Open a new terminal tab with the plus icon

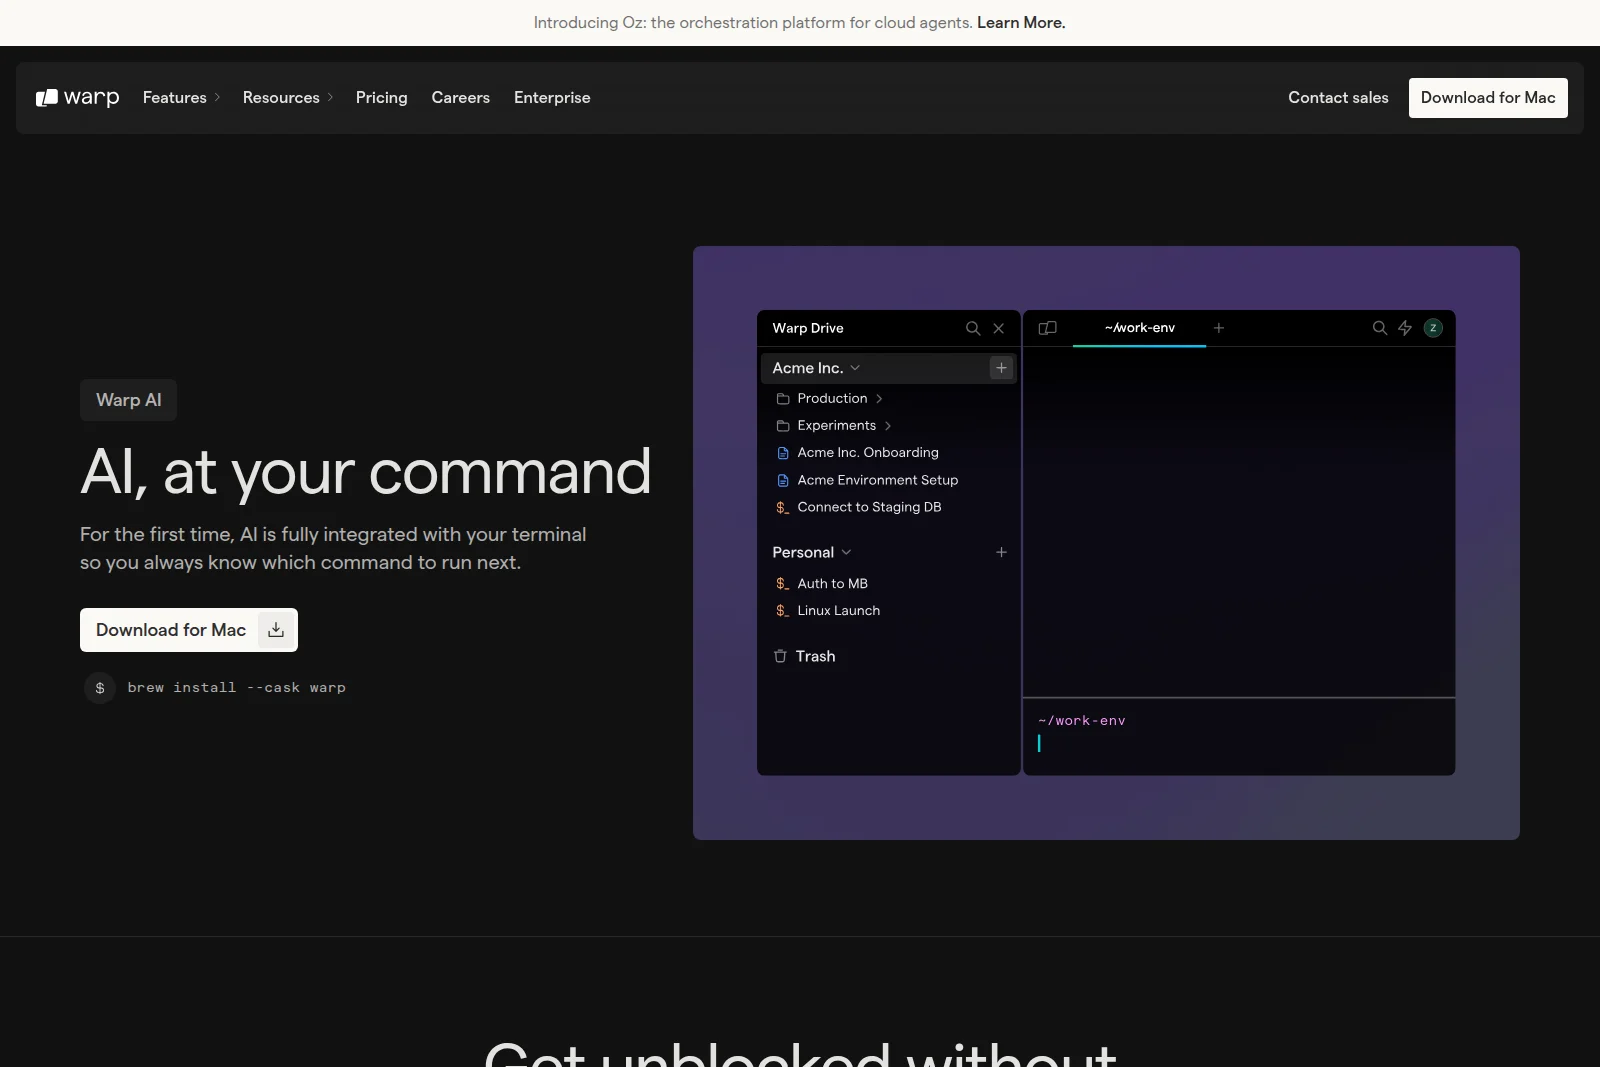click(x=1219, y=328)
